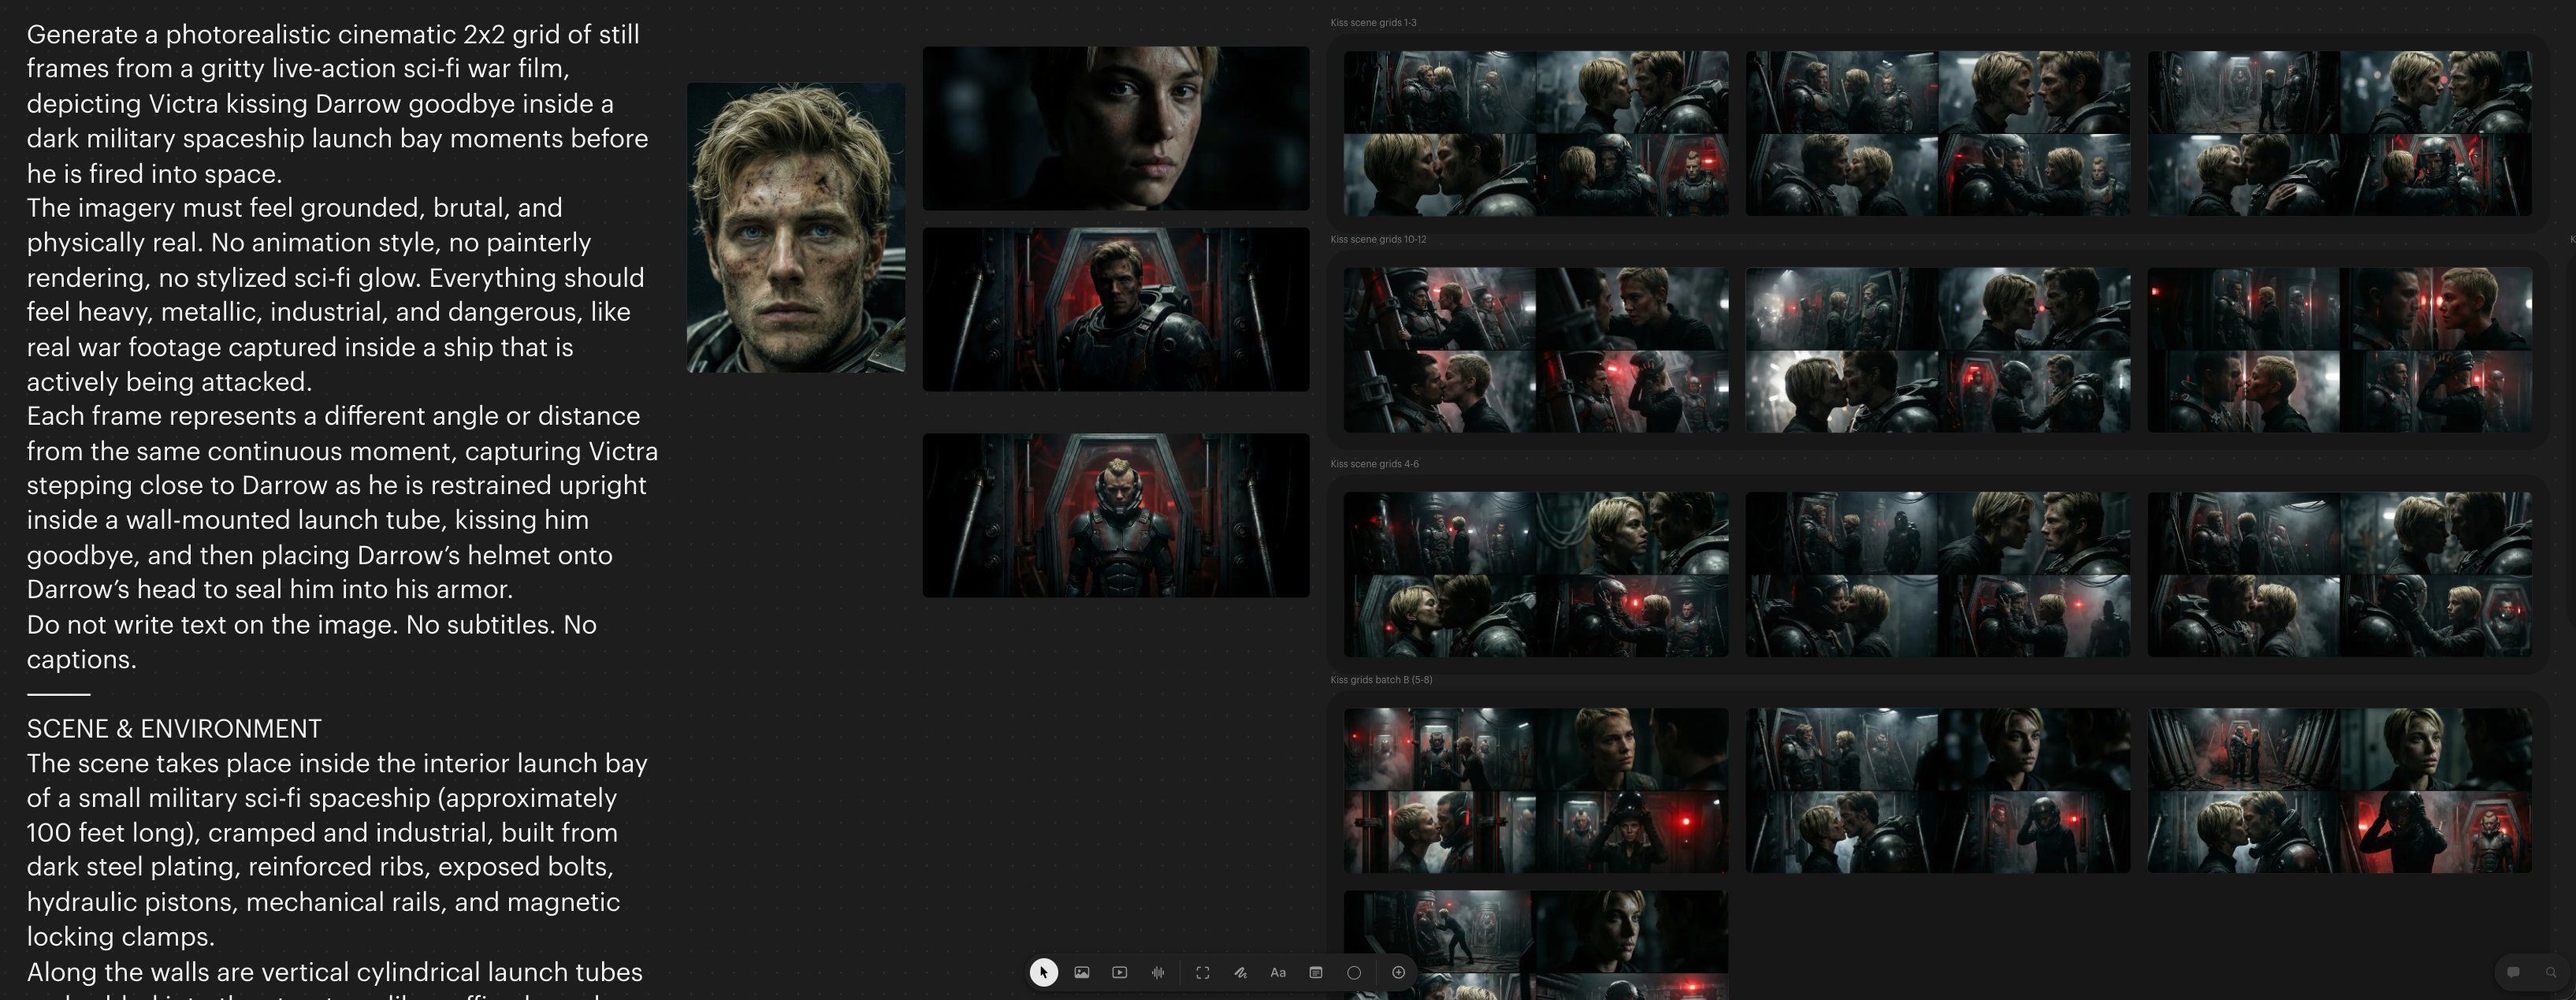Click the 'Kiss scene grids 10-12' group label
Screen dimensions: 2576x1000
tap(1378, 239)
